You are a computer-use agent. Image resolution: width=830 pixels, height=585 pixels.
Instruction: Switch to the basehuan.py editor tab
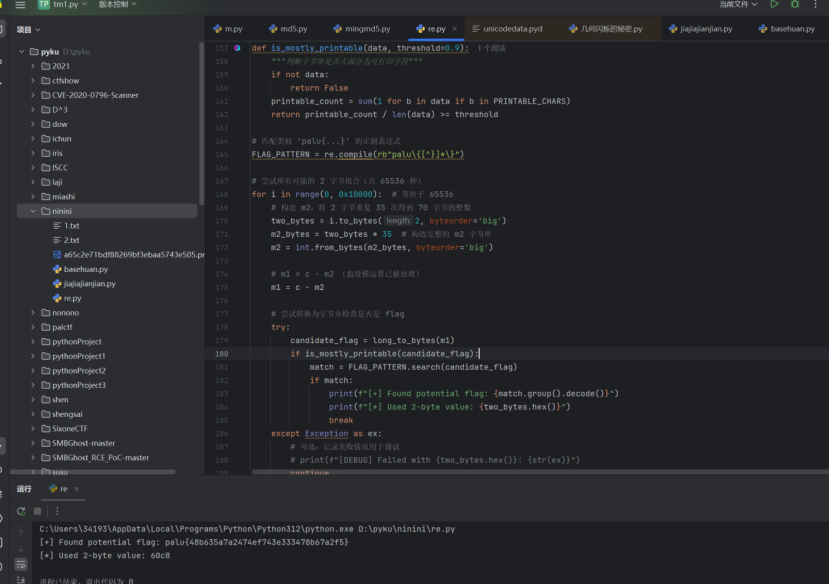point(787,29)
